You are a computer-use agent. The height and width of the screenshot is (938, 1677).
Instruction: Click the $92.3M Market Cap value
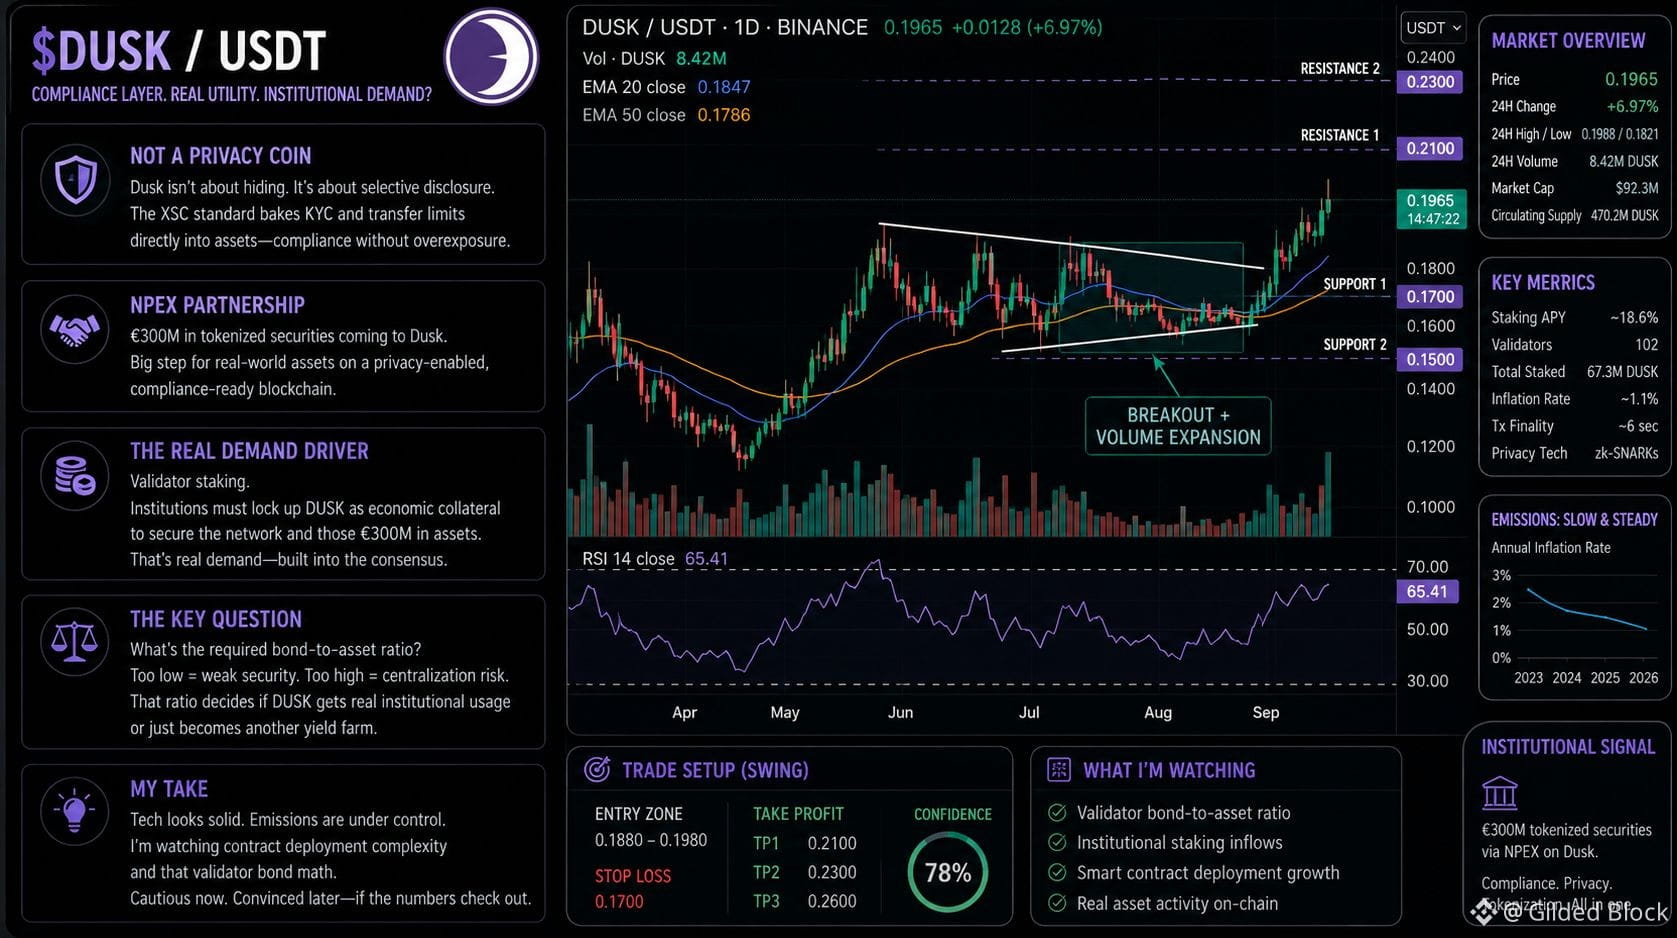point(1637,188)
